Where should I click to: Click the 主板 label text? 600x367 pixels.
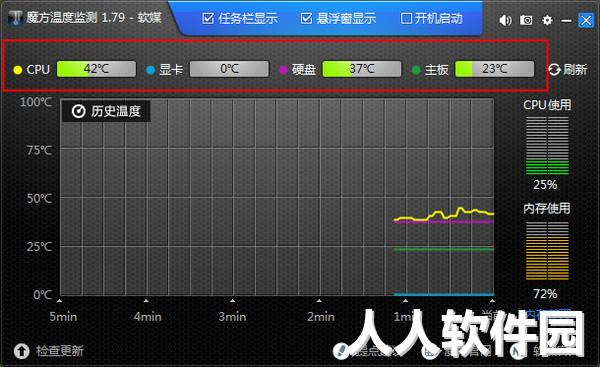(437, 70)
